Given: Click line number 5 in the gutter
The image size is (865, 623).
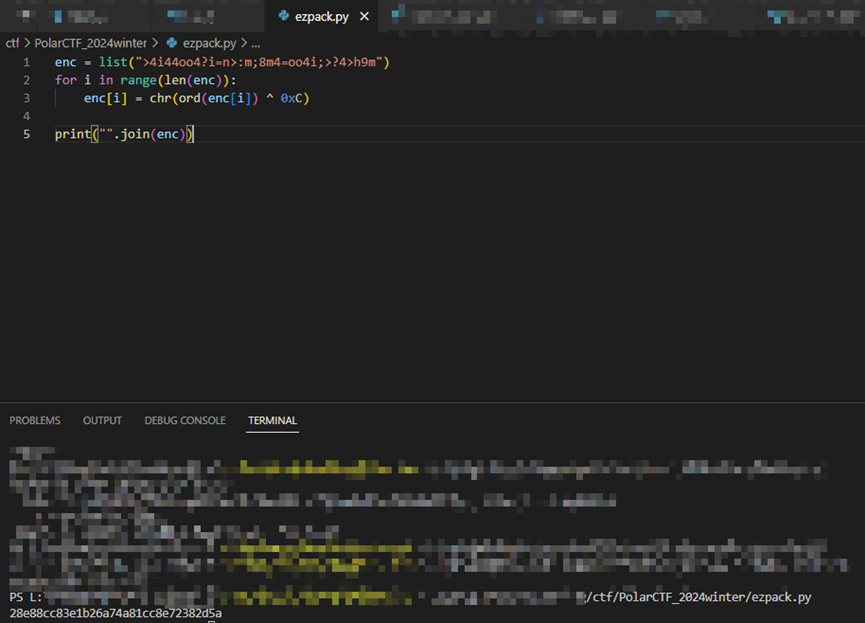Looking at the screenshot, I should click(27, 134).
